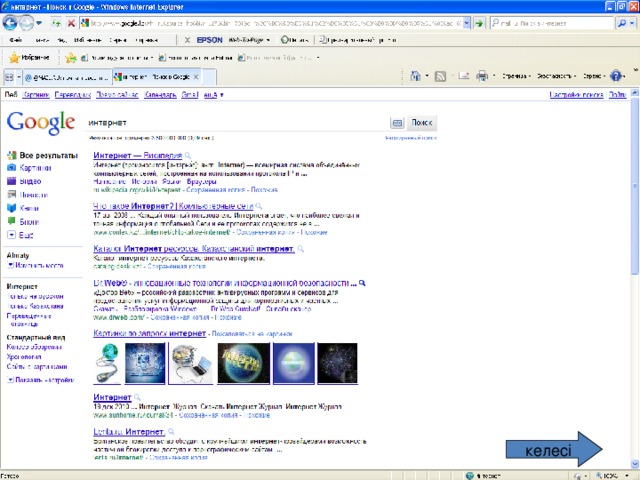Open the laptop with globe image thumbnail
This screenshot has height=480, width=640.
click(x=191, y=364)
